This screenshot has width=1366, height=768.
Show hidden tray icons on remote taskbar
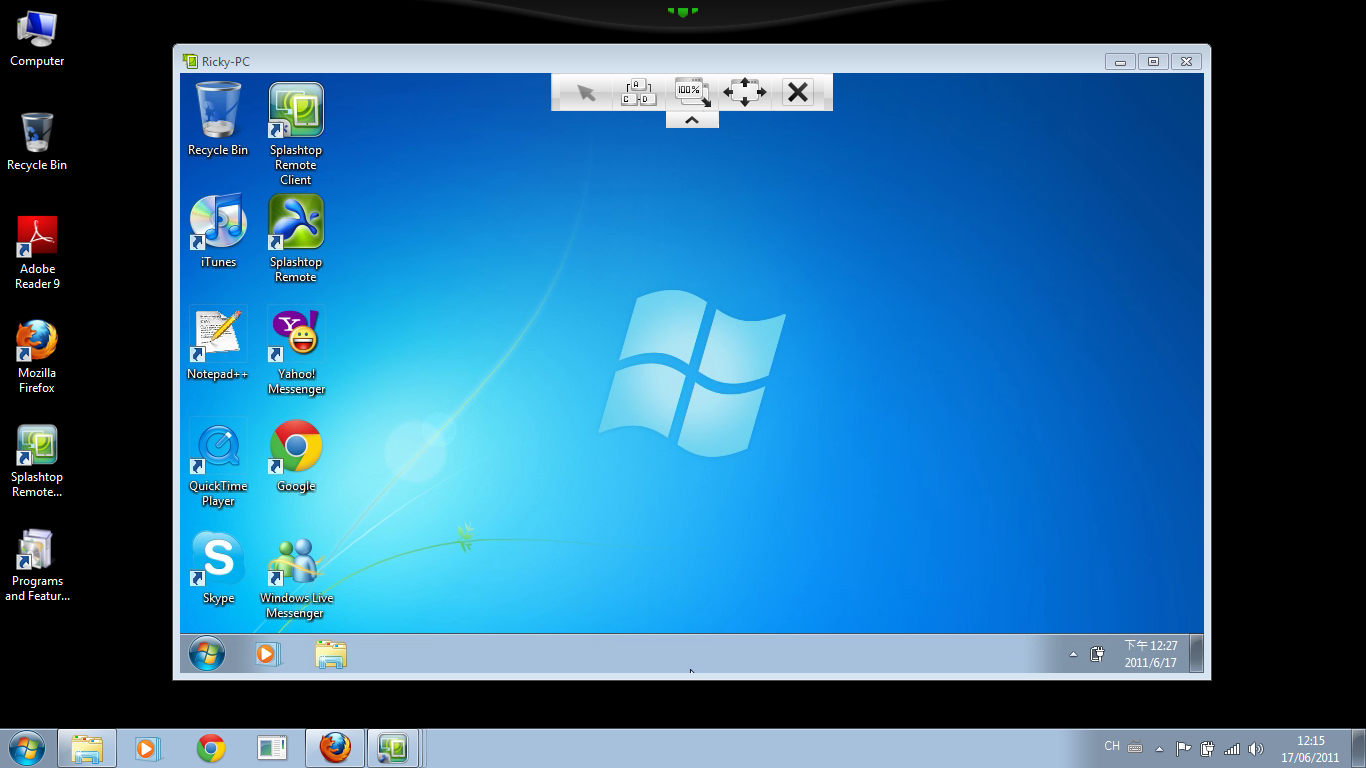point(1073,655)
